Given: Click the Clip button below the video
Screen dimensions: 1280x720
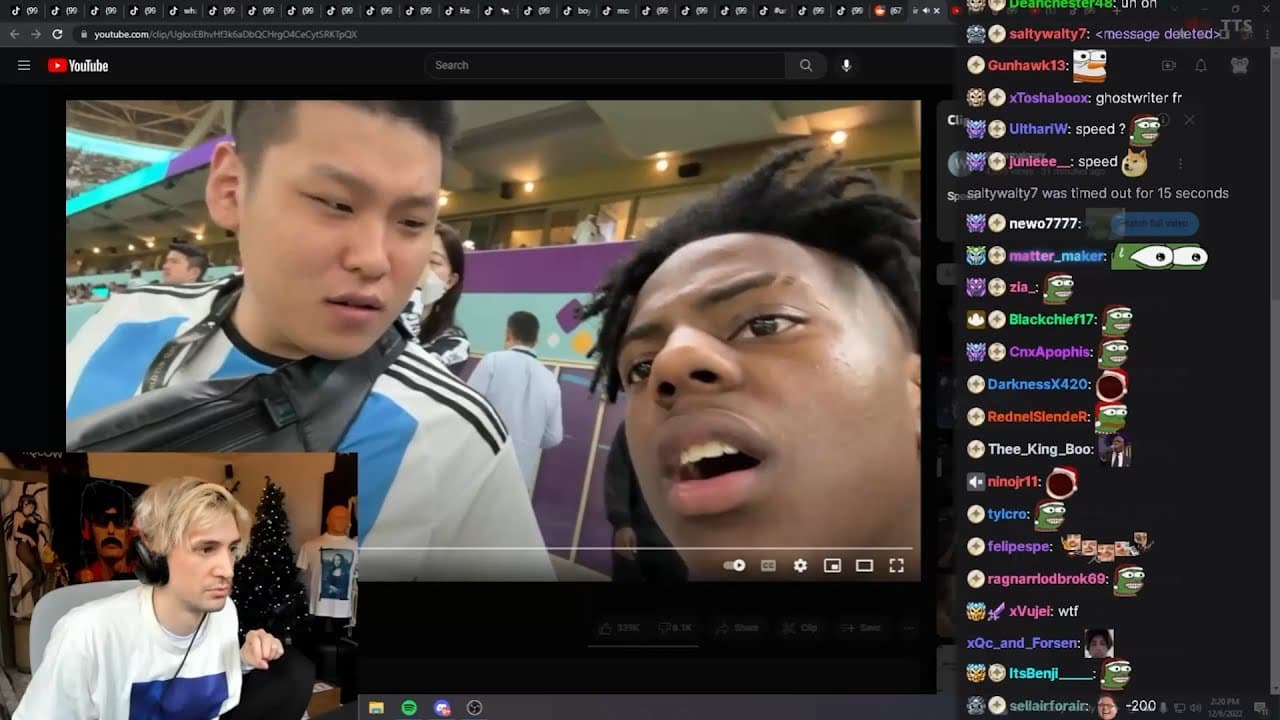Looking at the screenshot, I should pyautogui.click(x=801, y=628).
